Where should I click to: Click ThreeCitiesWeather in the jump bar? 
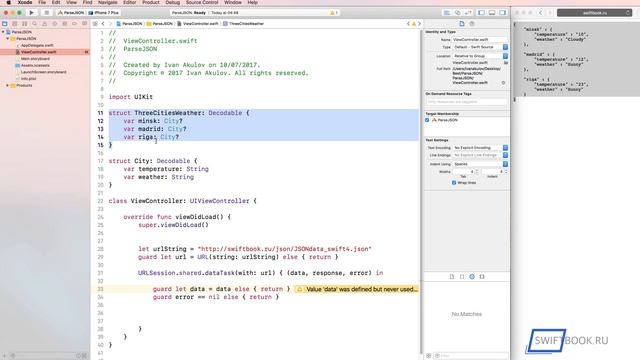244,24
